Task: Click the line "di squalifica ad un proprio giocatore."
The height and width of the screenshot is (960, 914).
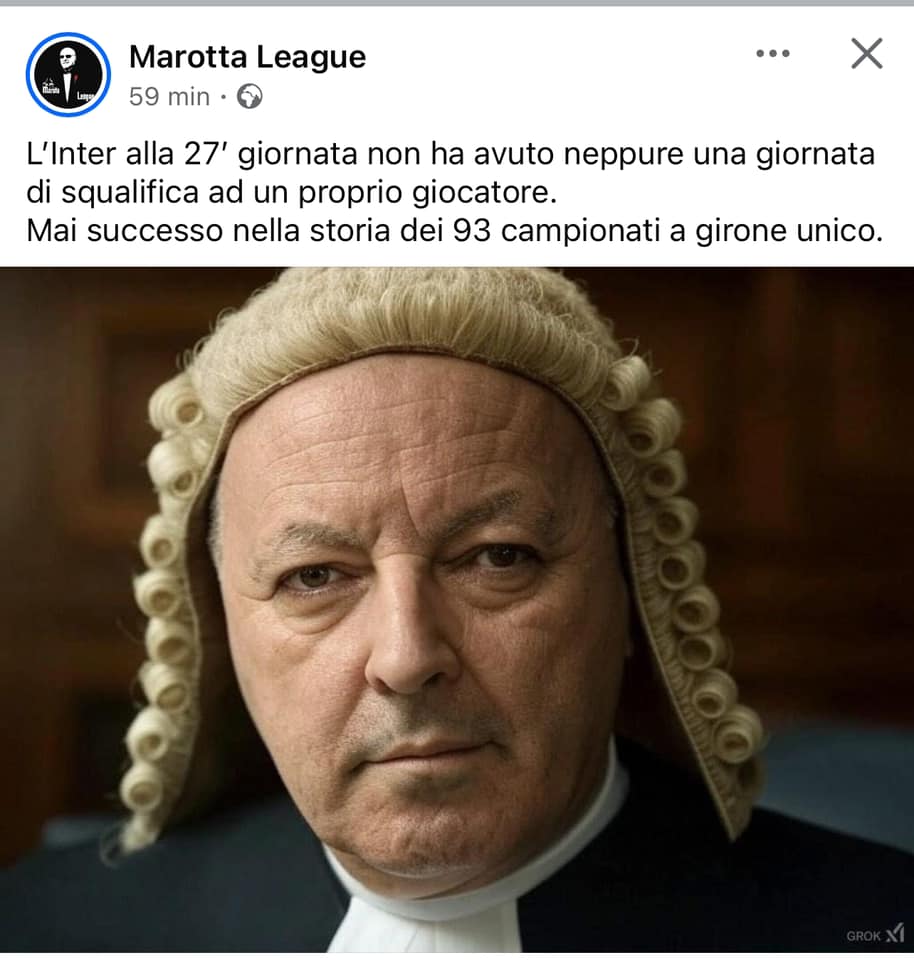Action: coord(291,193)
